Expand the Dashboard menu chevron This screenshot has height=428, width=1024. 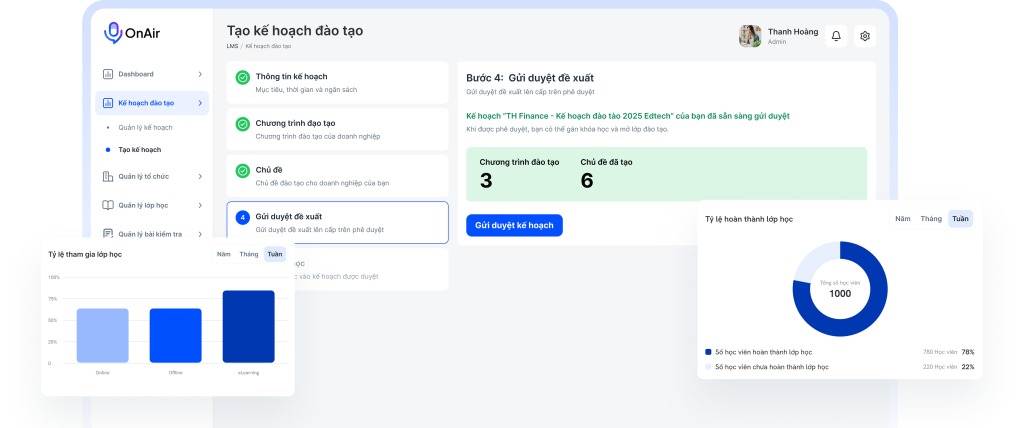[x=200, y=74]
